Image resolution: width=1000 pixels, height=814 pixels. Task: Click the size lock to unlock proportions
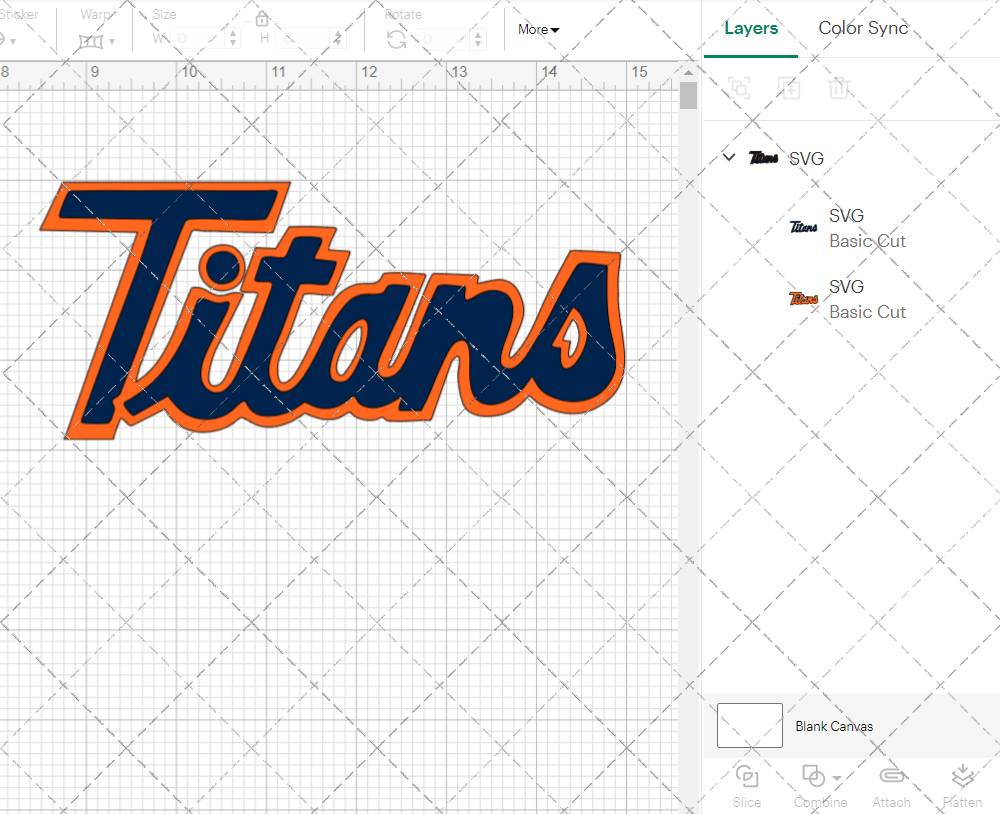[262, 18]
